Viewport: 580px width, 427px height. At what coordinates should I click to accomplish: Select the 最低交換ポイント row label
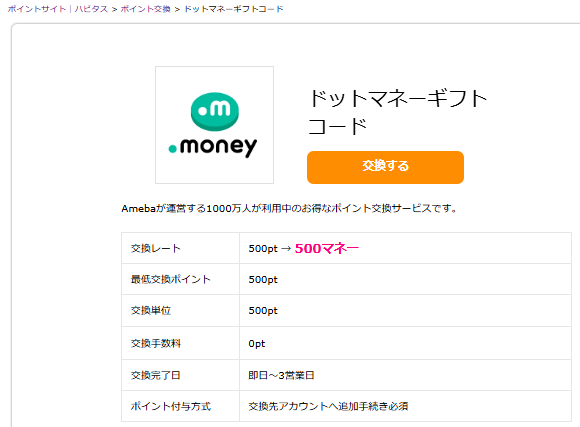(x=171, y=279)
